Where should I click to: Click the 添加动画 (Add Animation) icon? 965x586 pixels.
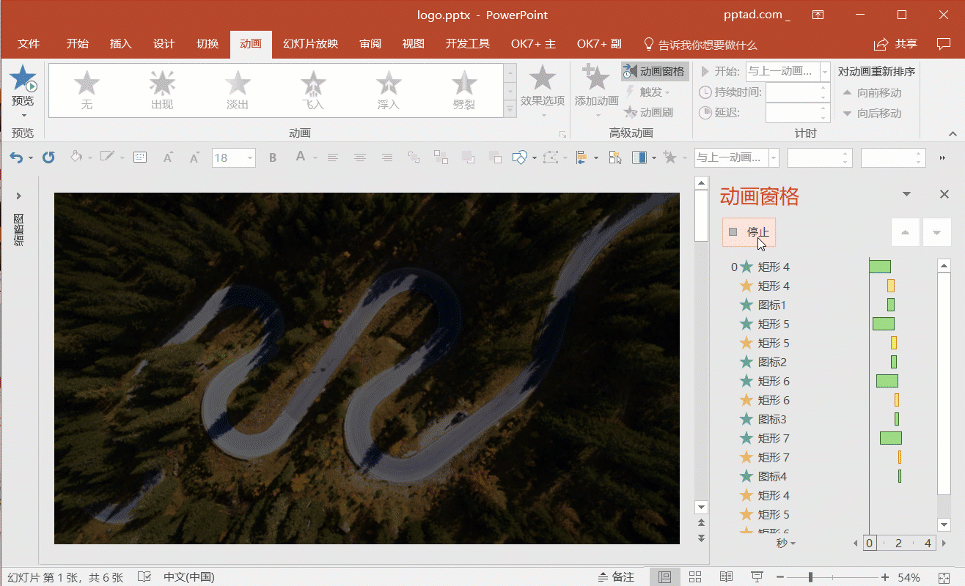596,80
